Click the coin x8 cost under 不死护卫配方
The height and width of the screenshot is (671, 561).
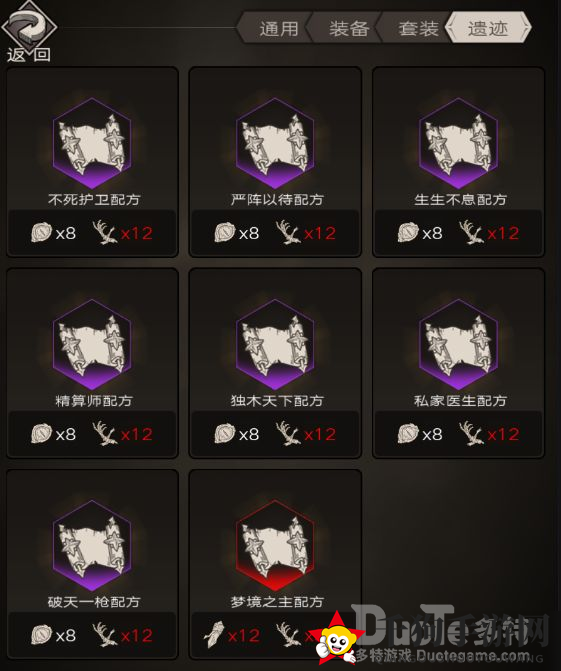(53, 233)
